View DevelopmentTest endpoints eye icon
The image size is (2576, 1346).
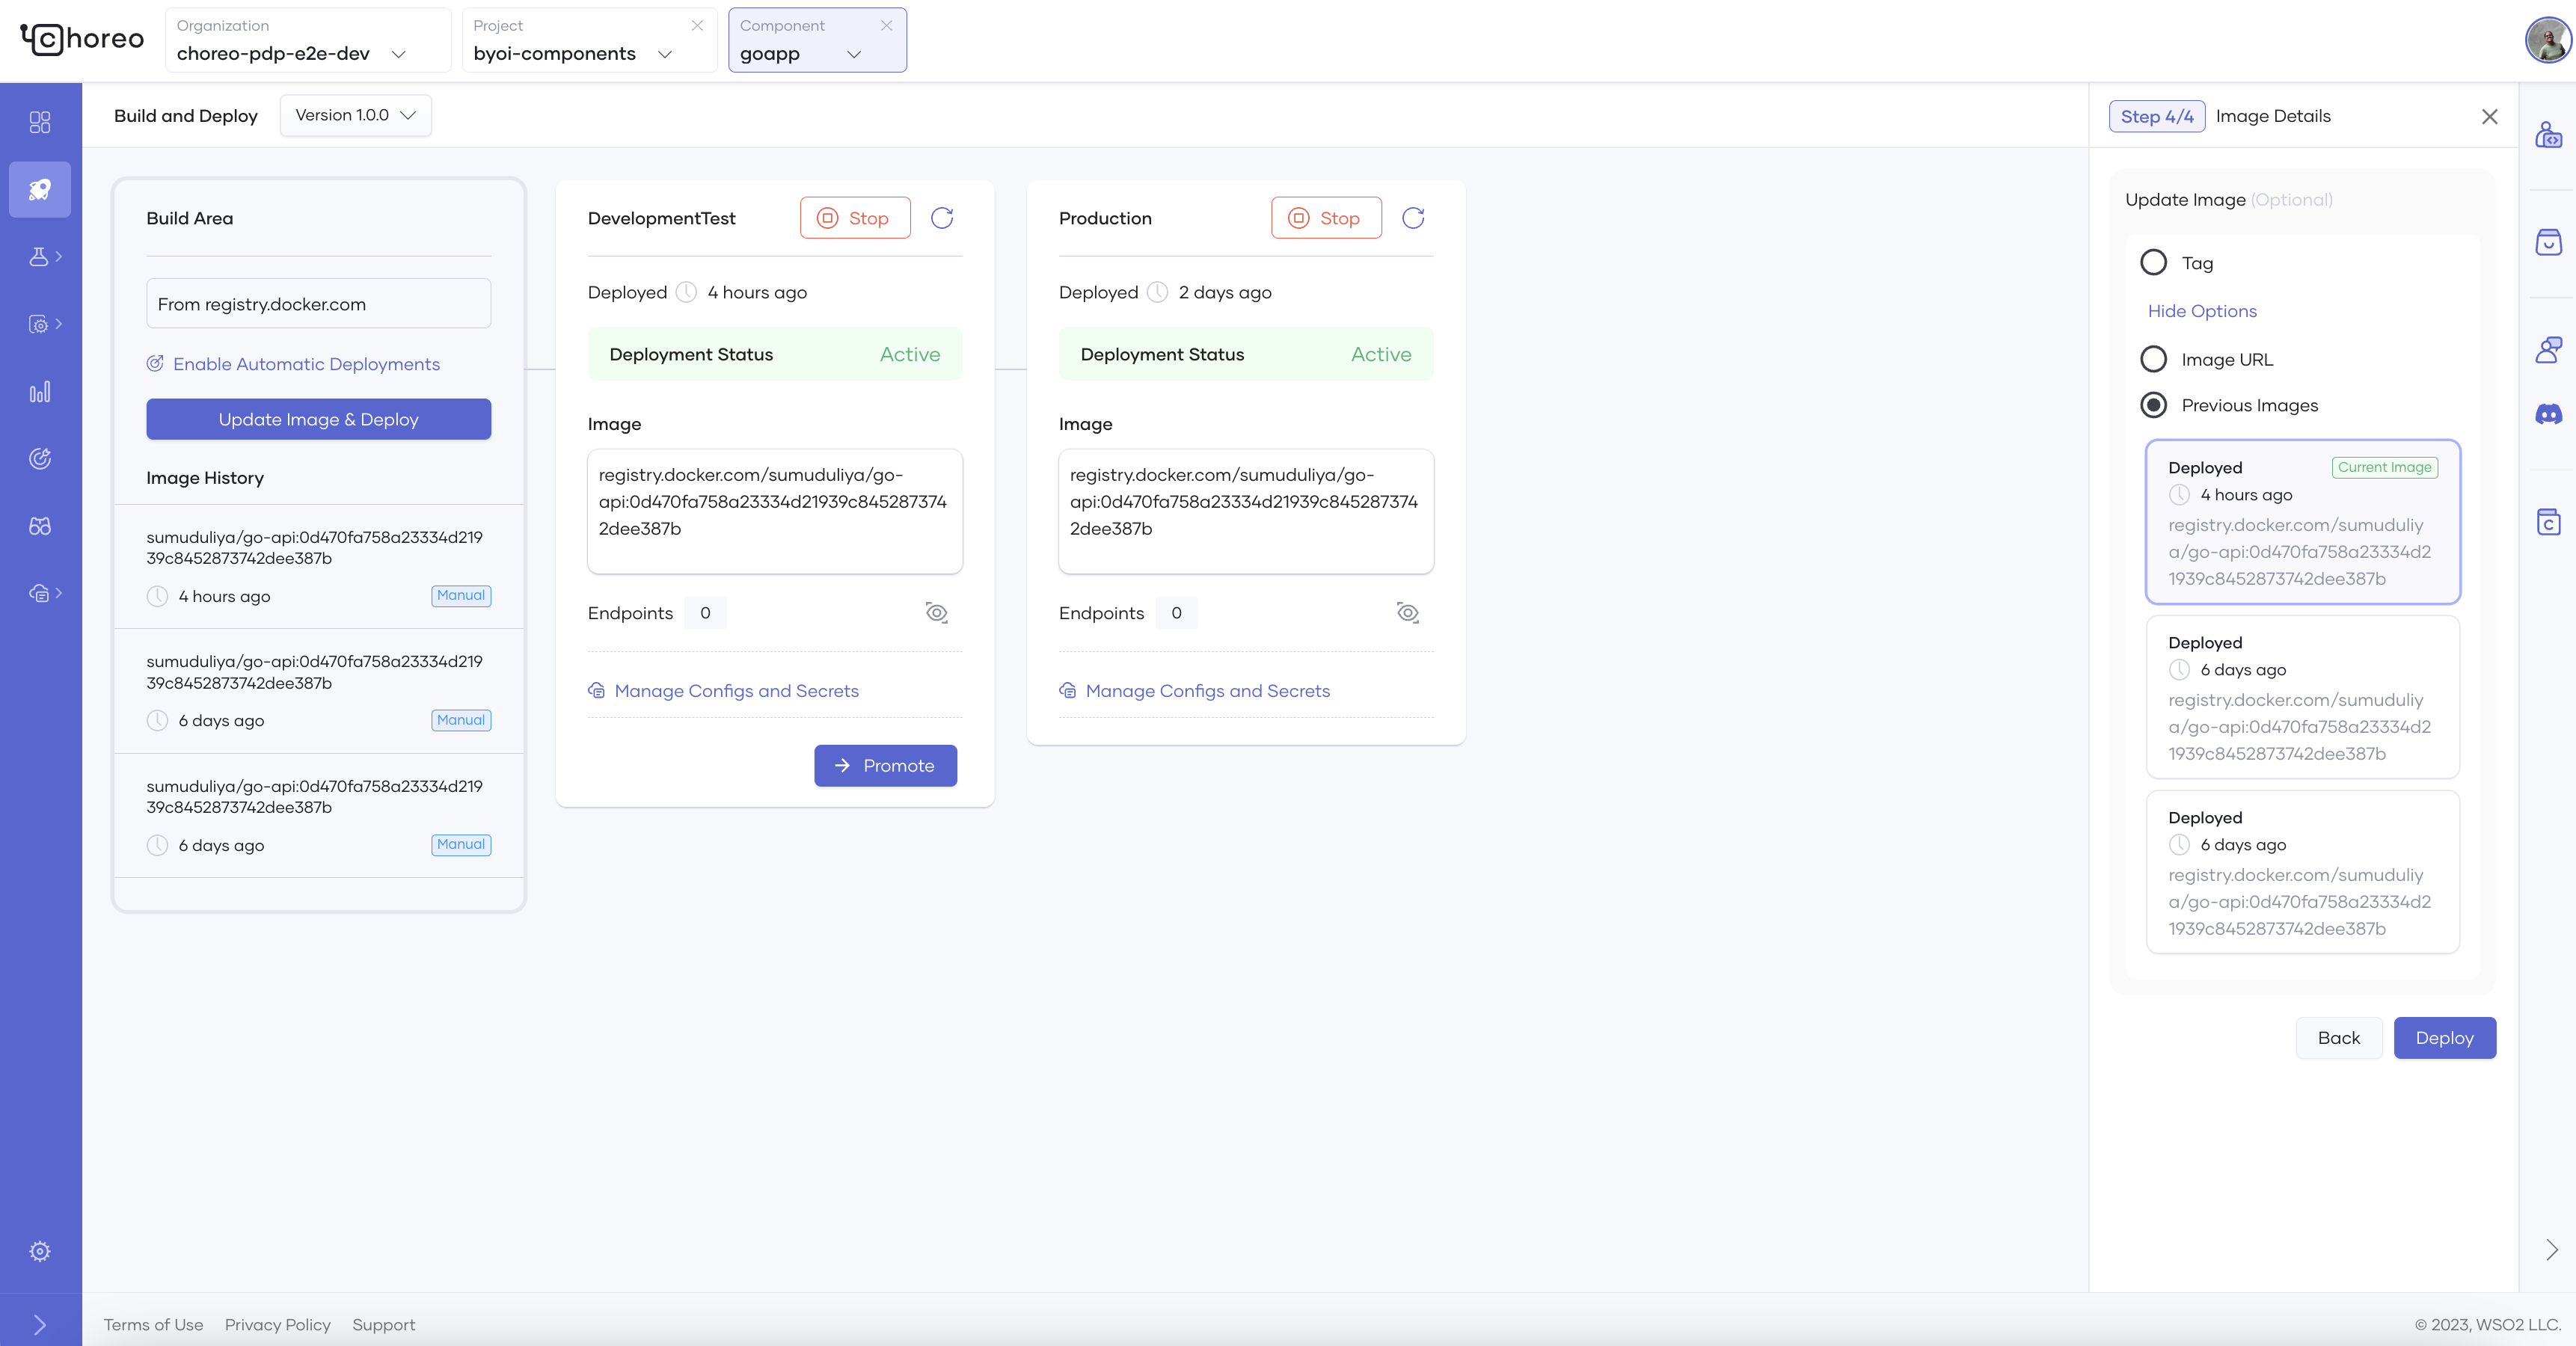pyautogui.click(x=936, y=613)
